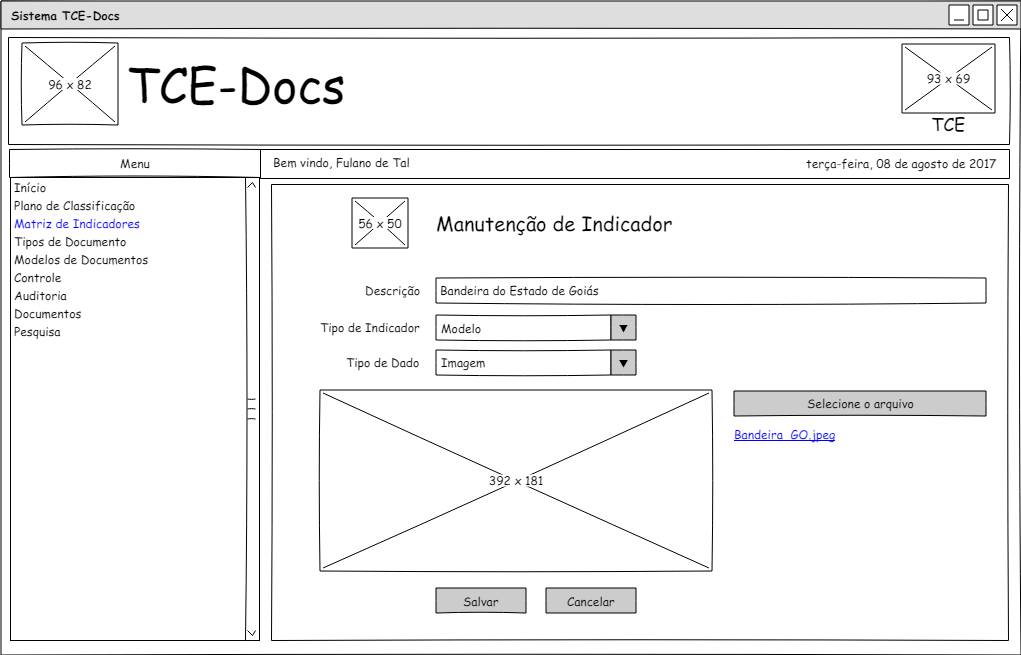Open the Auditoria menu item
The height and width of the screenshot is (655, 1021).
41,296
